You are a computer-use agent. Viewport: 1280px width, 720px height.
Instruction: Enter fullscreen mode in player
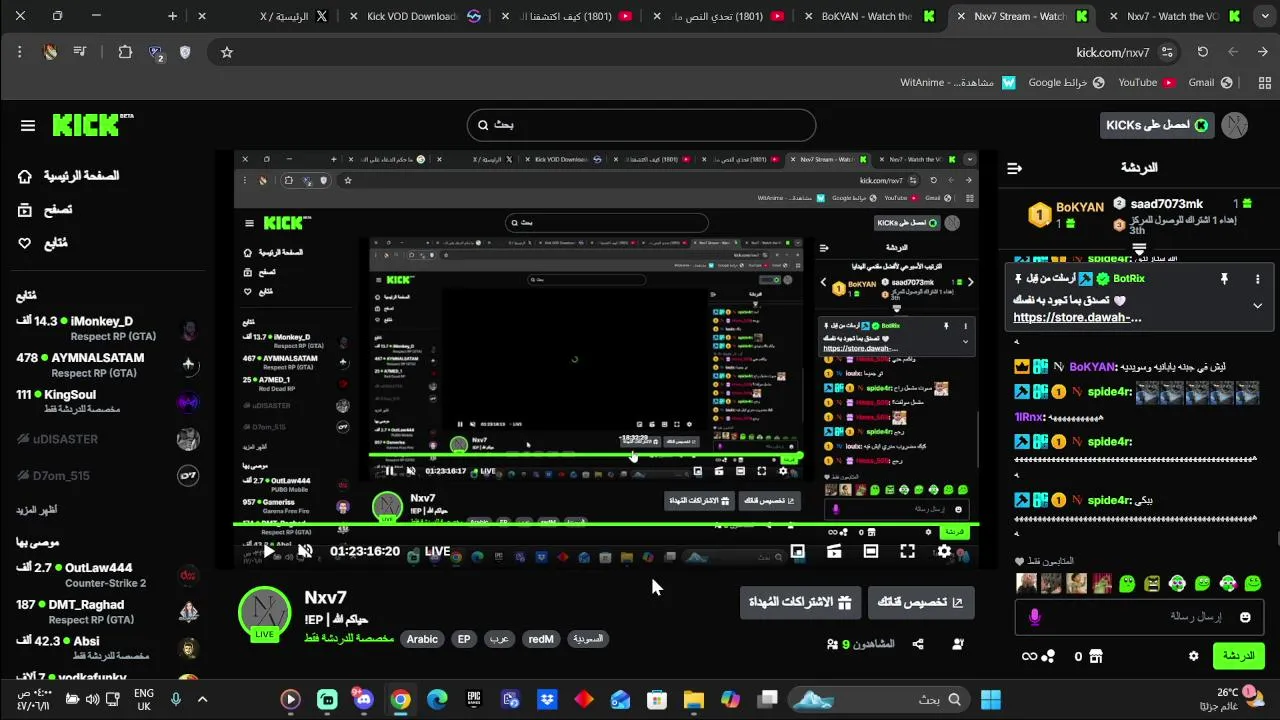(907, 551)
